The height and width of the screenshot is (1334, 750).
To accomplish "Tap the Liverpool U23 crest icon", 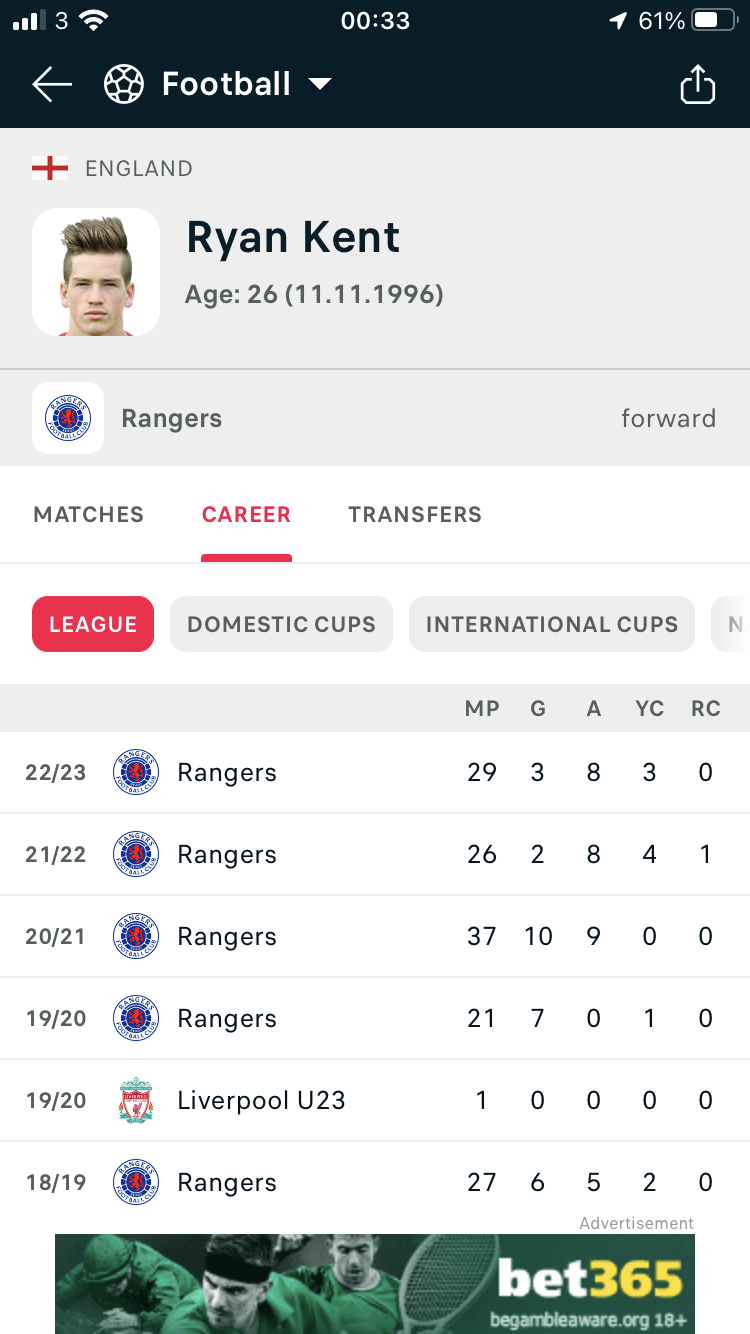I will [x=136, y=1100].
